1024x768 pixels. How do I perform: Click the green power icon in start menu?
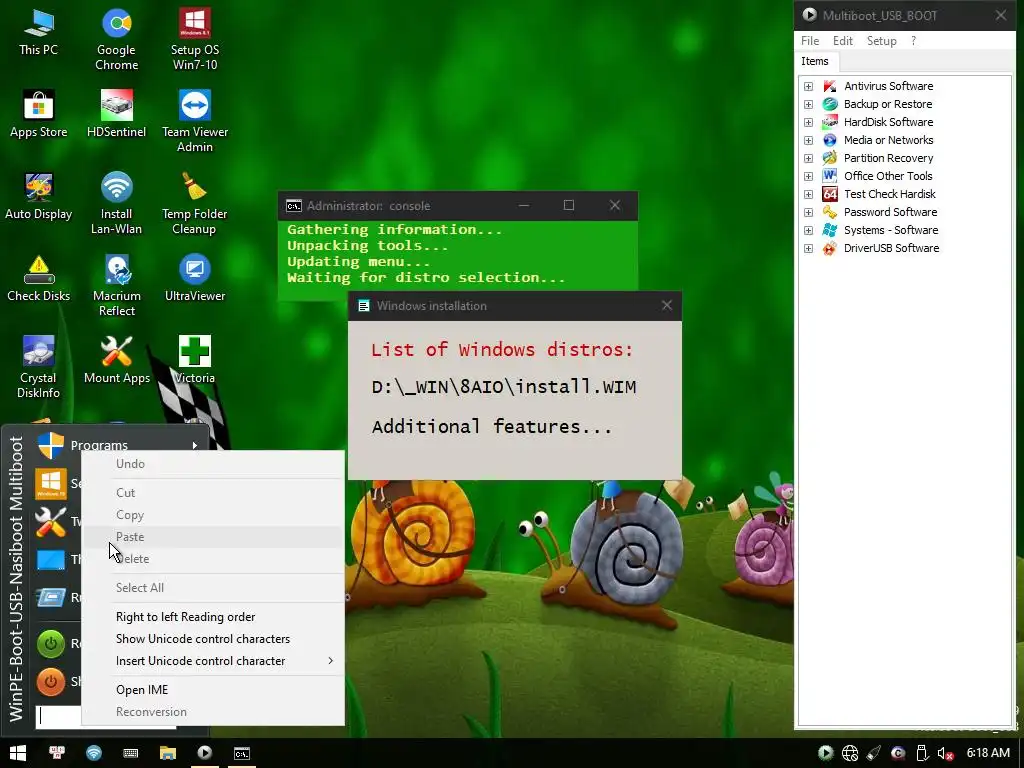50,644
